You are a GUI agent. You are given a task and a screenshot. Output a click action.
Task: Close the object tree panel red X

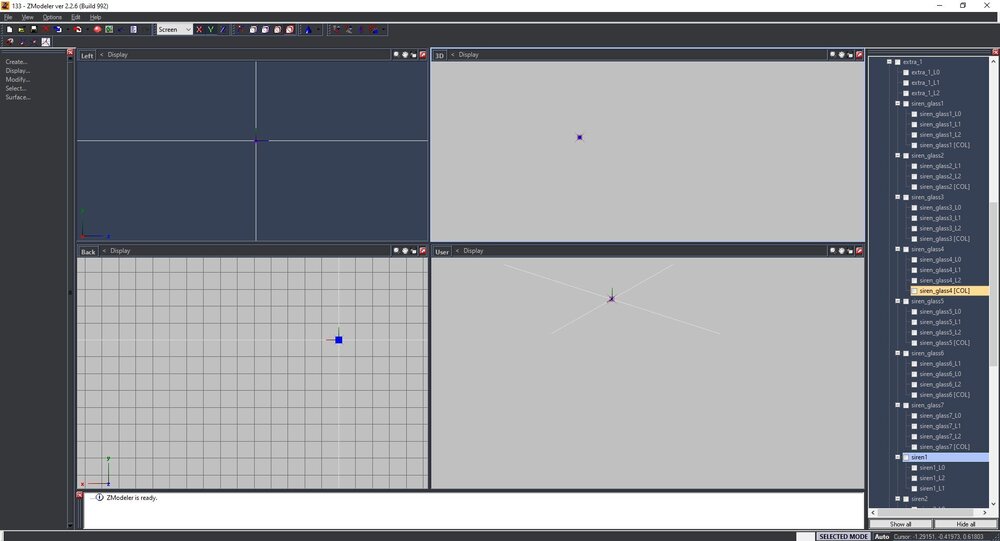coord(996,52)
